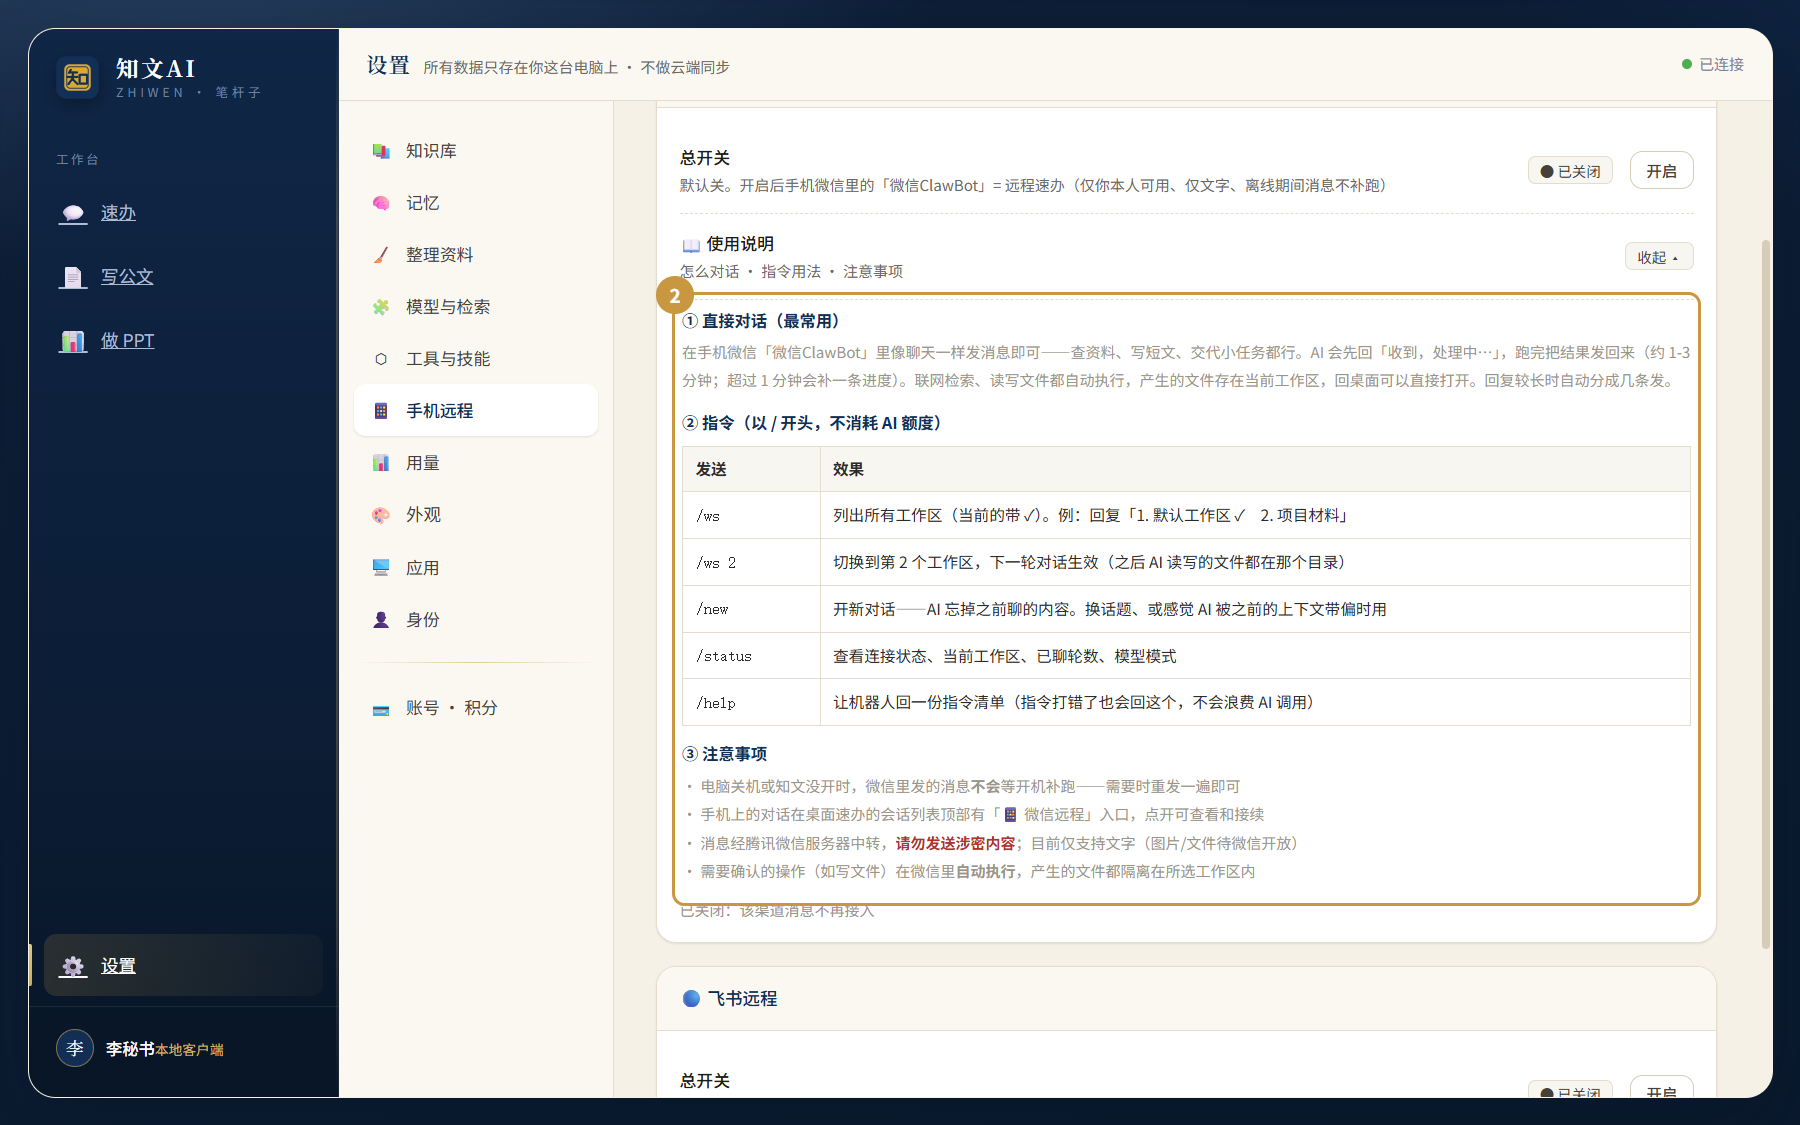Viewport: 1800px width, 1125px height.
Task: Click the 设置 gear icon
Action: pyautogui.click(x=73, y=966)
